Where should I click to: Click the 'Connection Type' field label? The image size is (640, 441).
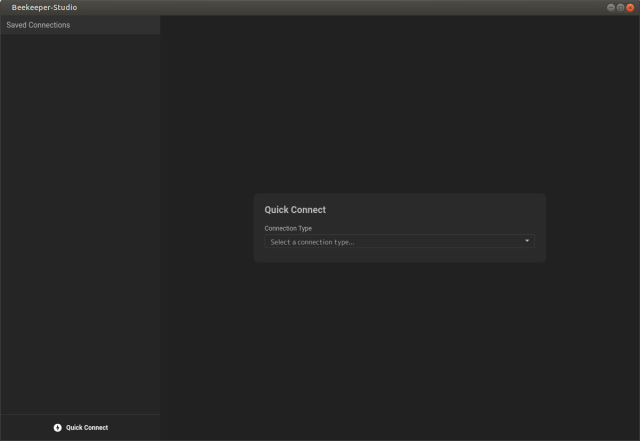tap(288, 228)
